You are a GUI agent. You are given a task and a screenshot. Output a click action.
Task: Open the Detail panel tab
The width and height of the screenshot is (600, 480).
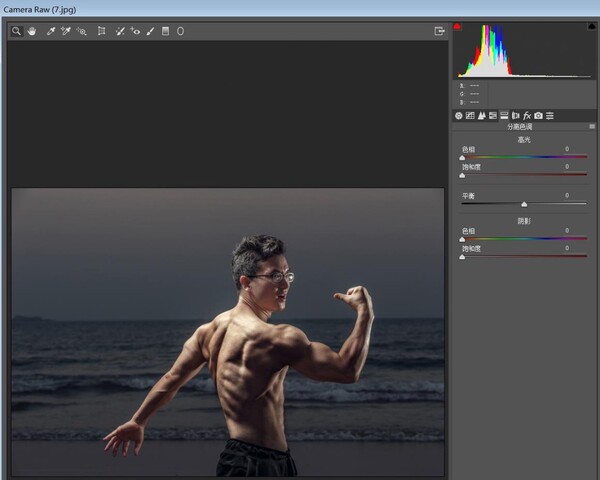pos(481,116)
